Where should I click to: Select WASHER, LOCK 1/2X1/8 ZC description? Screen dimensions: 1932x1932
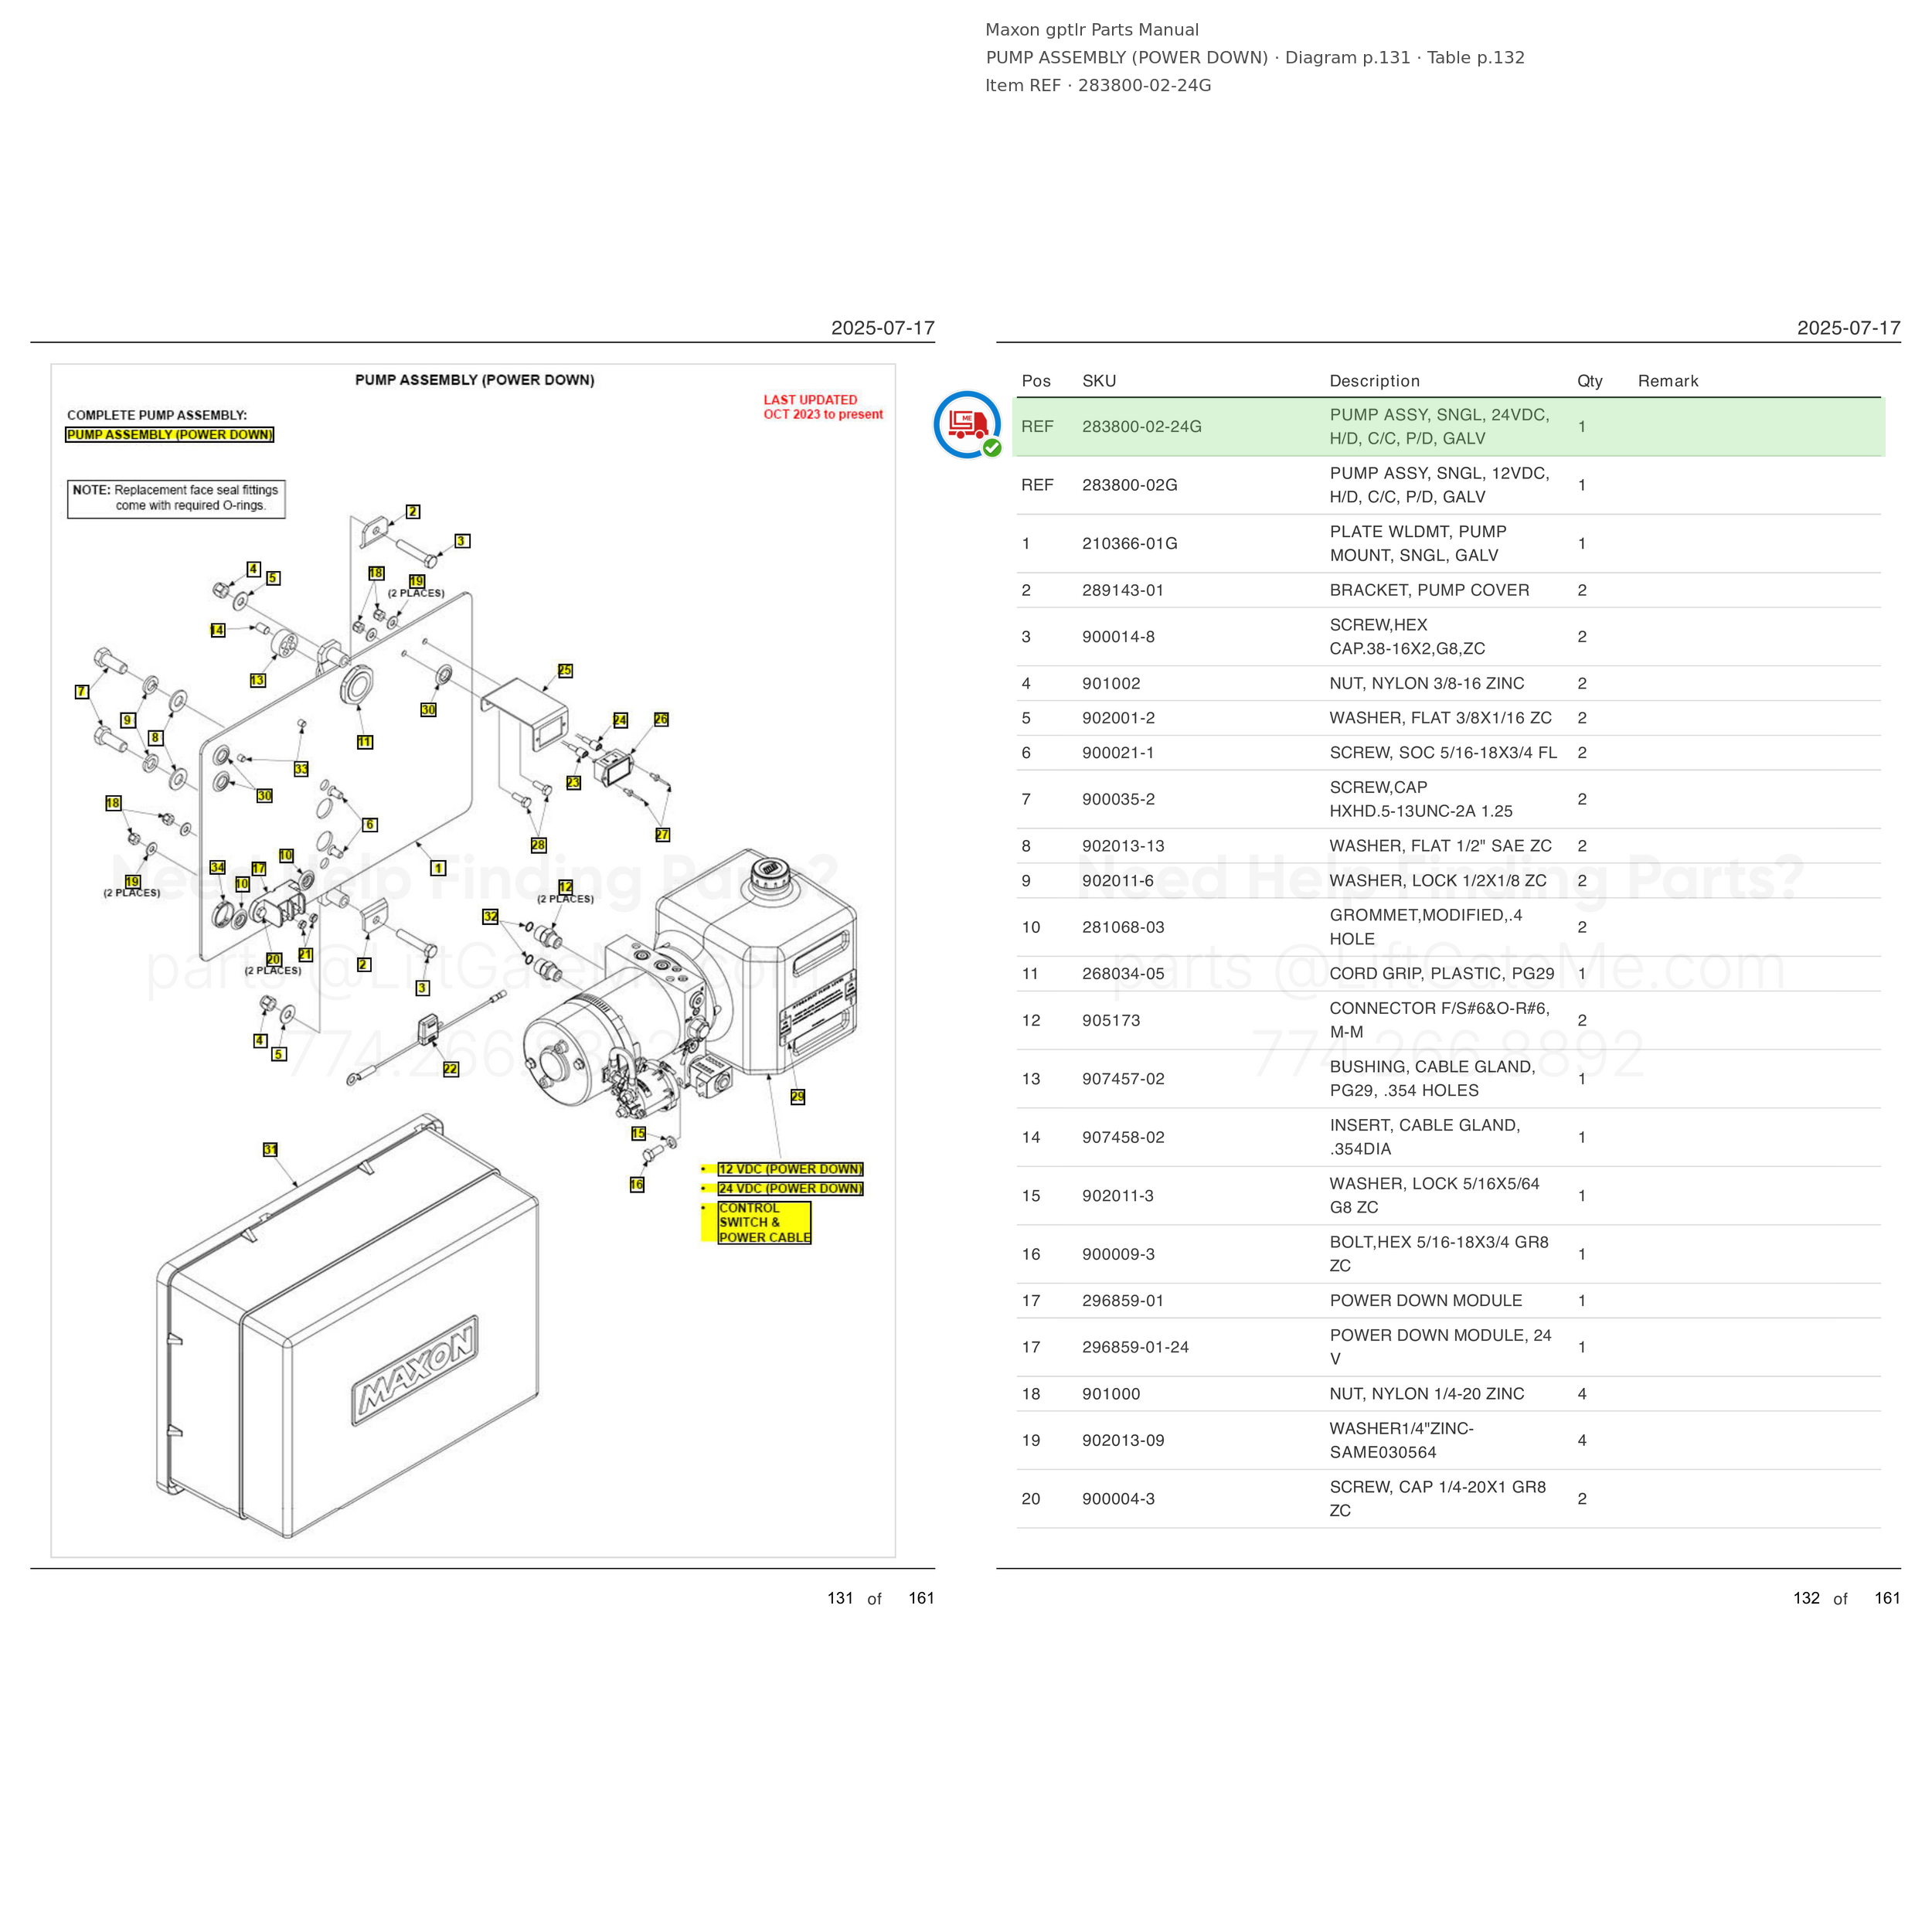pyautogui.click(x=1437, y=881)
